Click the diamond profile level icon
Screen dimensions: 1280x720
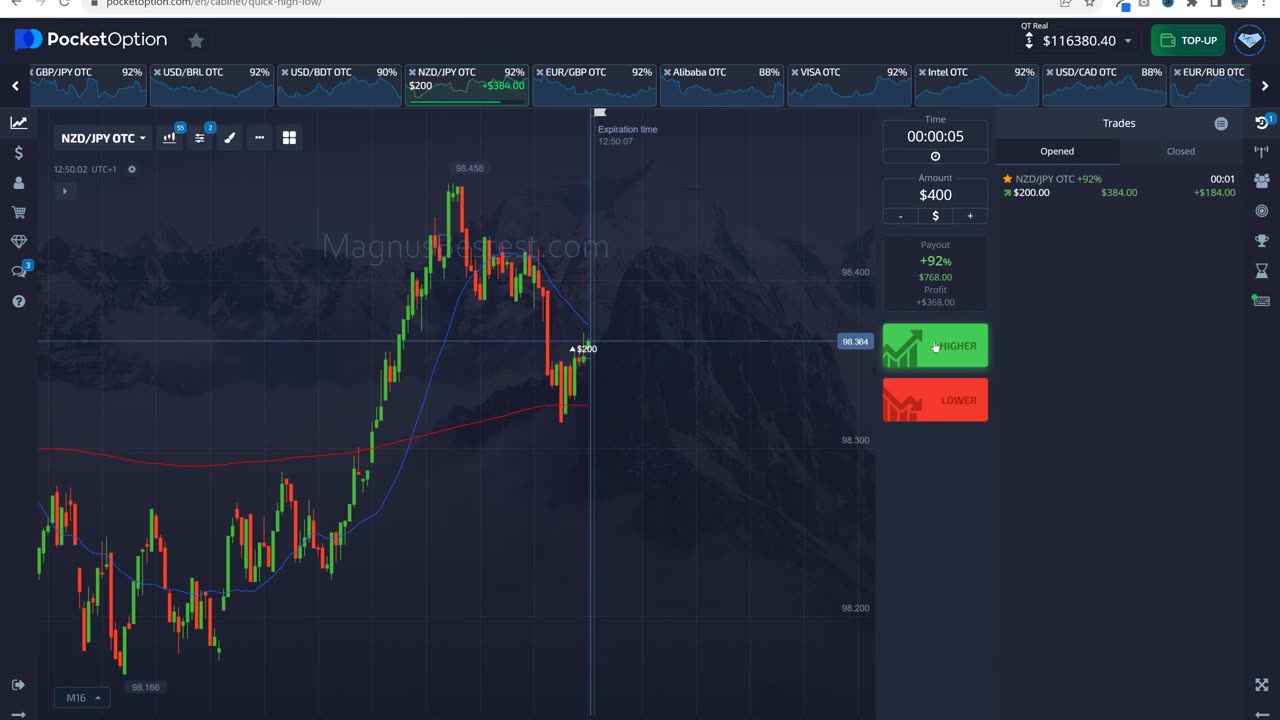coord(1250,40)
